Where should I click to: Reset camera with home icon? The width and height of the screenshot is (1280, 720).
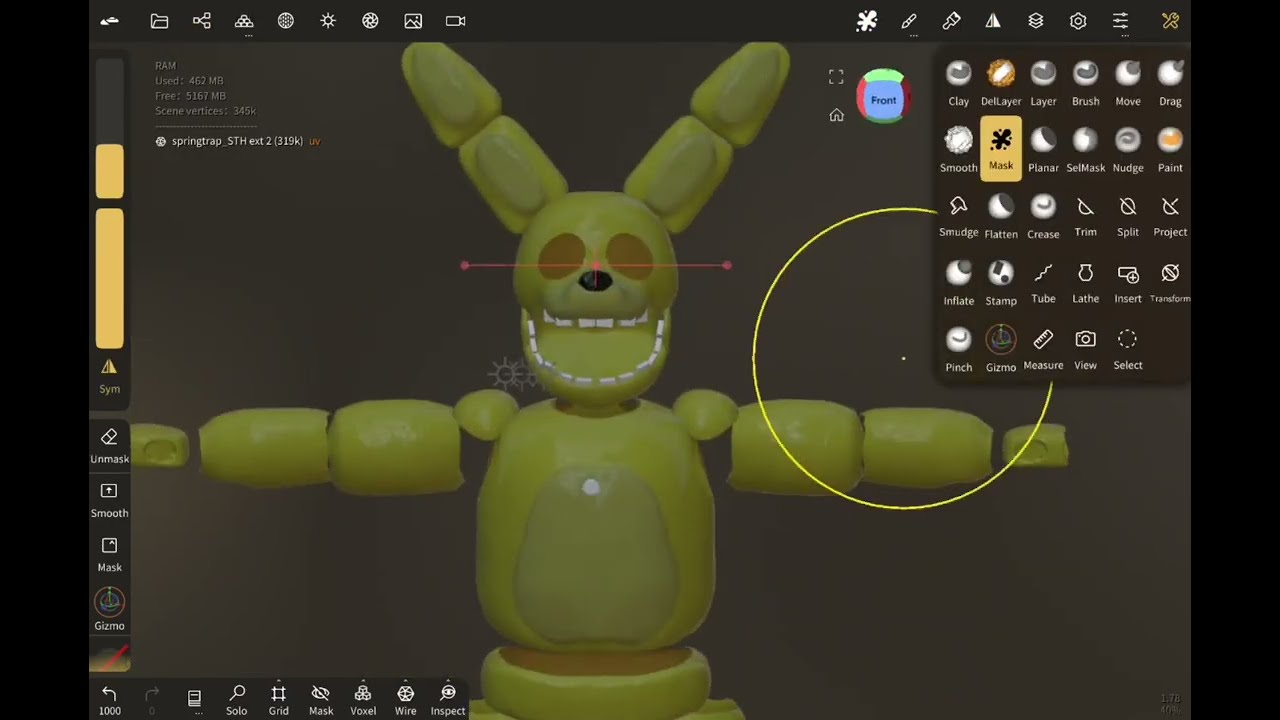tap(836, 115)
